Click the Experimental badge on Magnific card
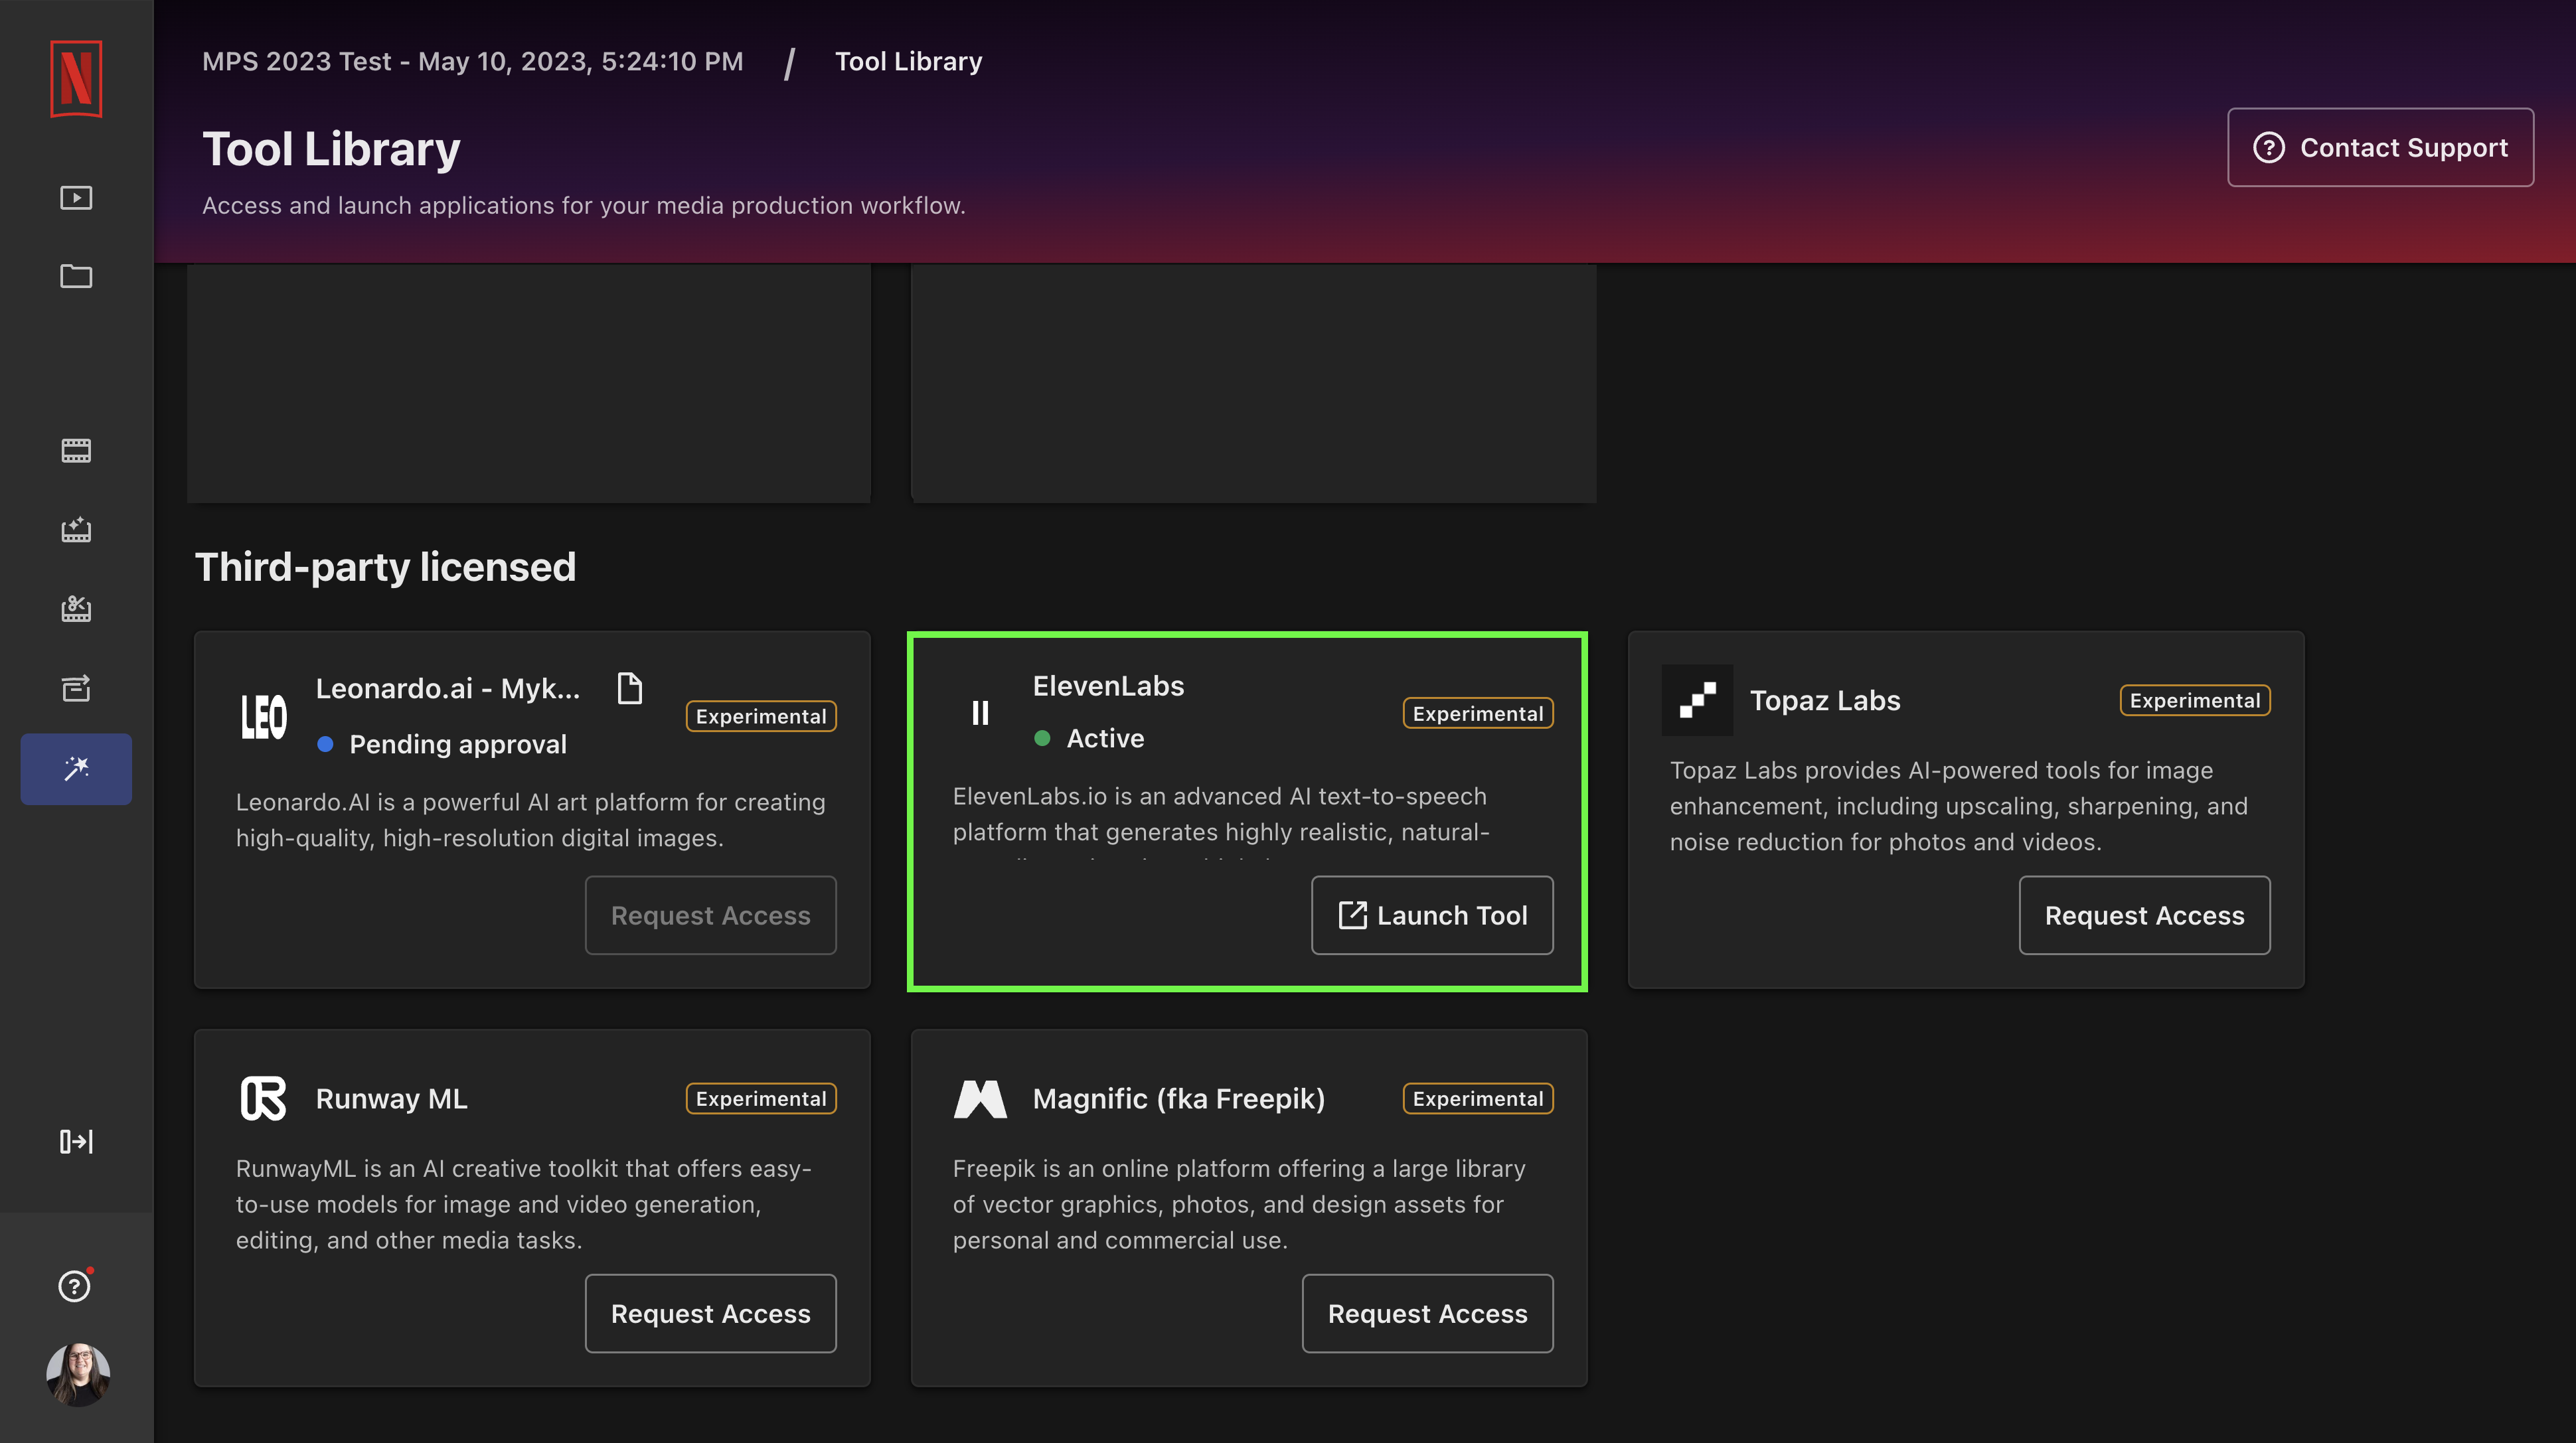This screenshot has height=1443, width=2576. [x=1478, y=1098]
